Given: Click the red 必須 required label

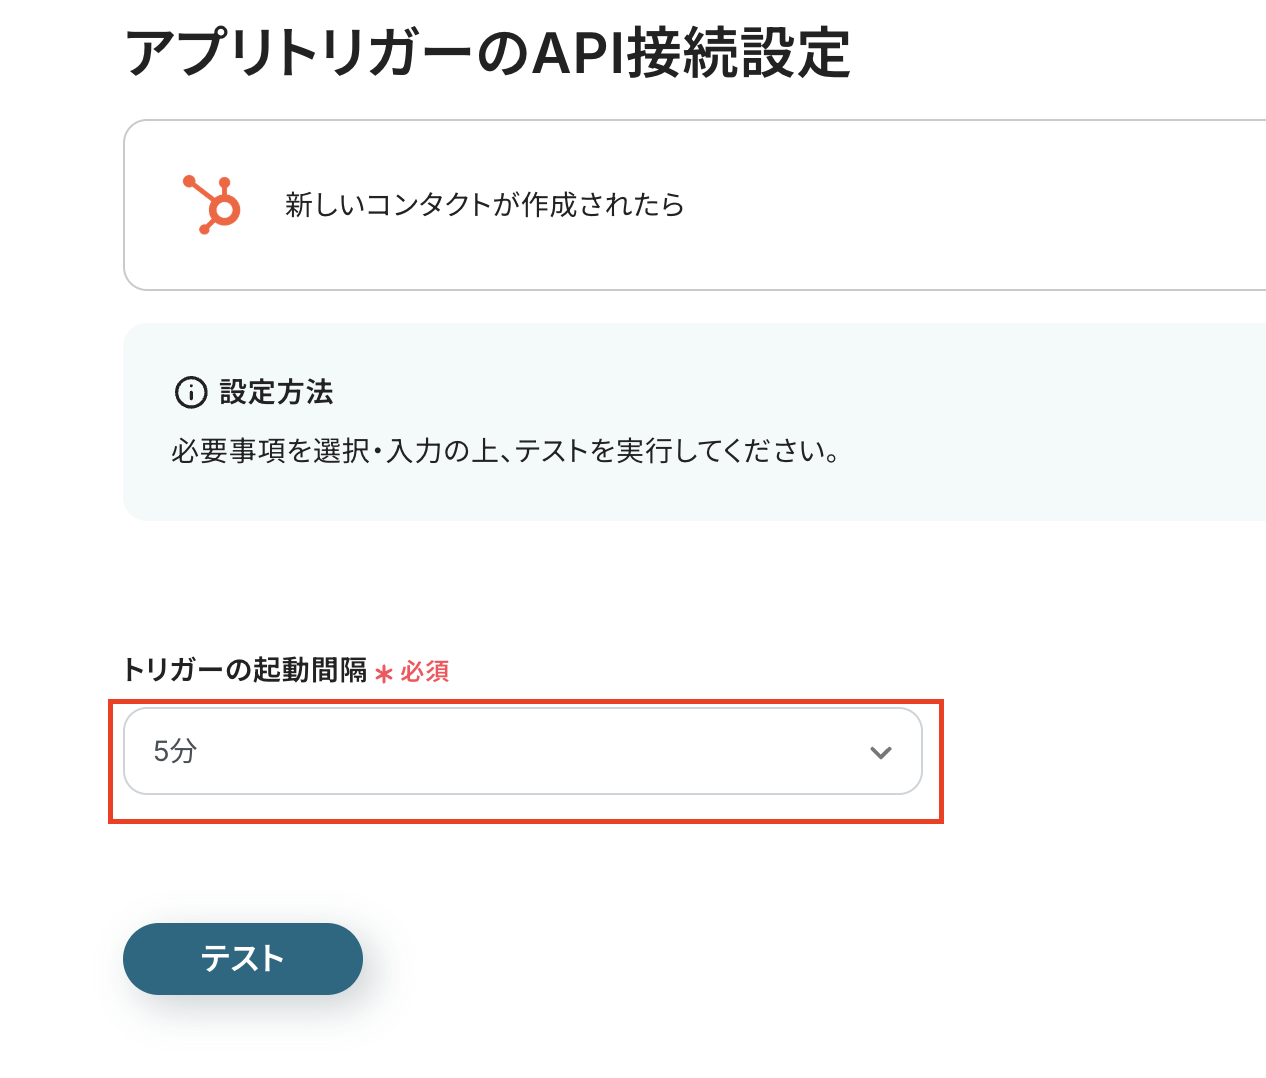Looking at the screenshot, I should click(425, 671).
